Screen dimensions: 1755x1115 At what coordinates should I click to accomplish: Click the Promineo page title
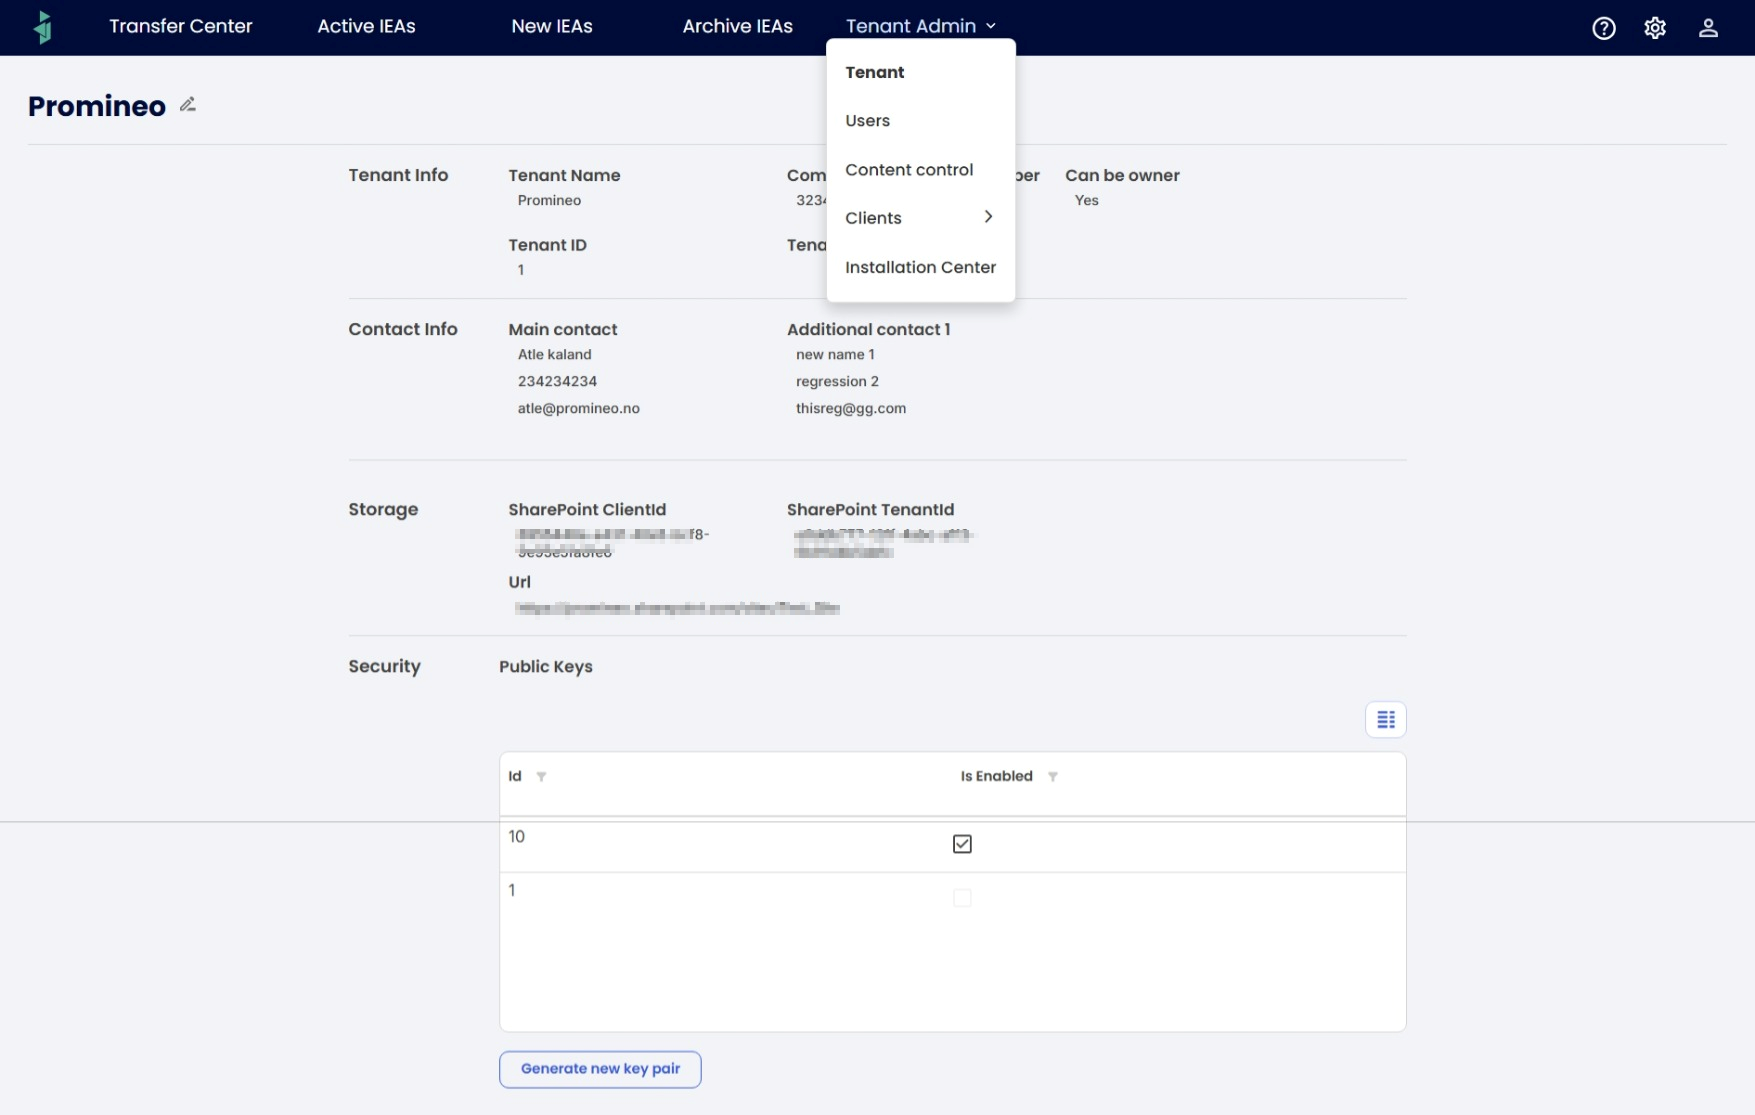97,106
